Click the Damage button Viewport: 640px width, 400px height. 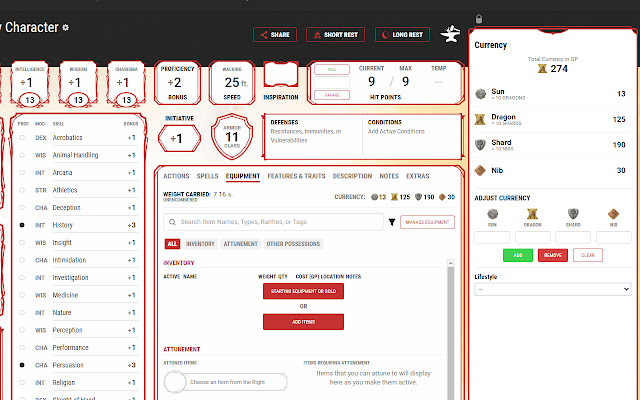pyautogui.click(x=332, y=95)
